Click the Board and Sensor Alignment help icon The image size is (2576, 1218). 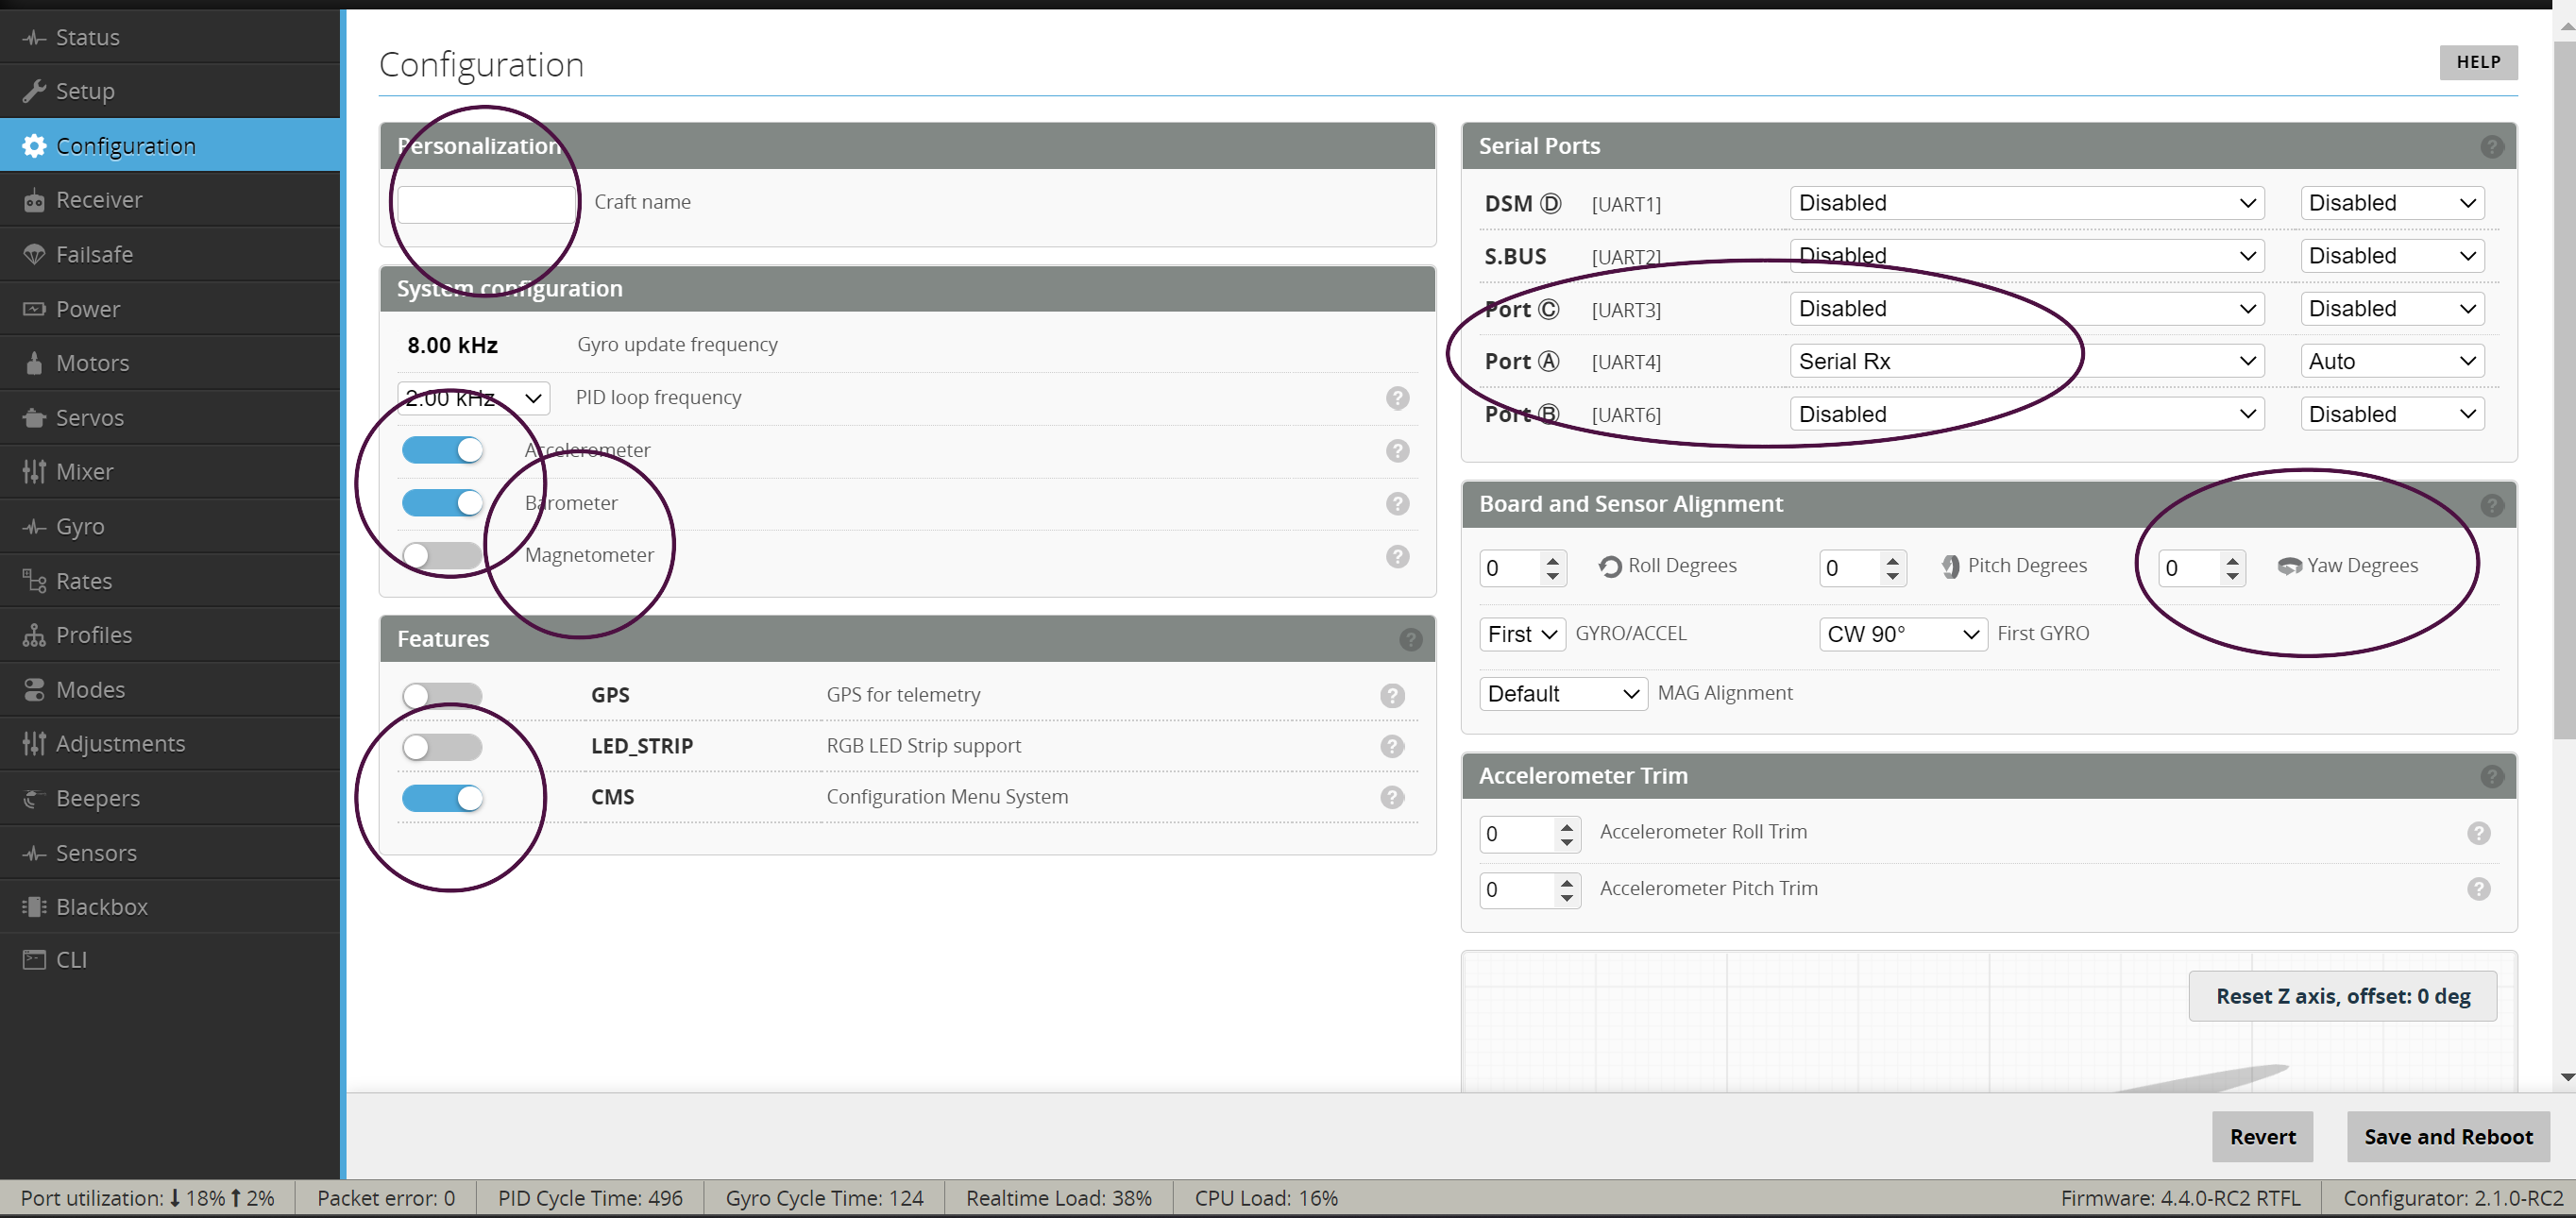coord(2491,505)
